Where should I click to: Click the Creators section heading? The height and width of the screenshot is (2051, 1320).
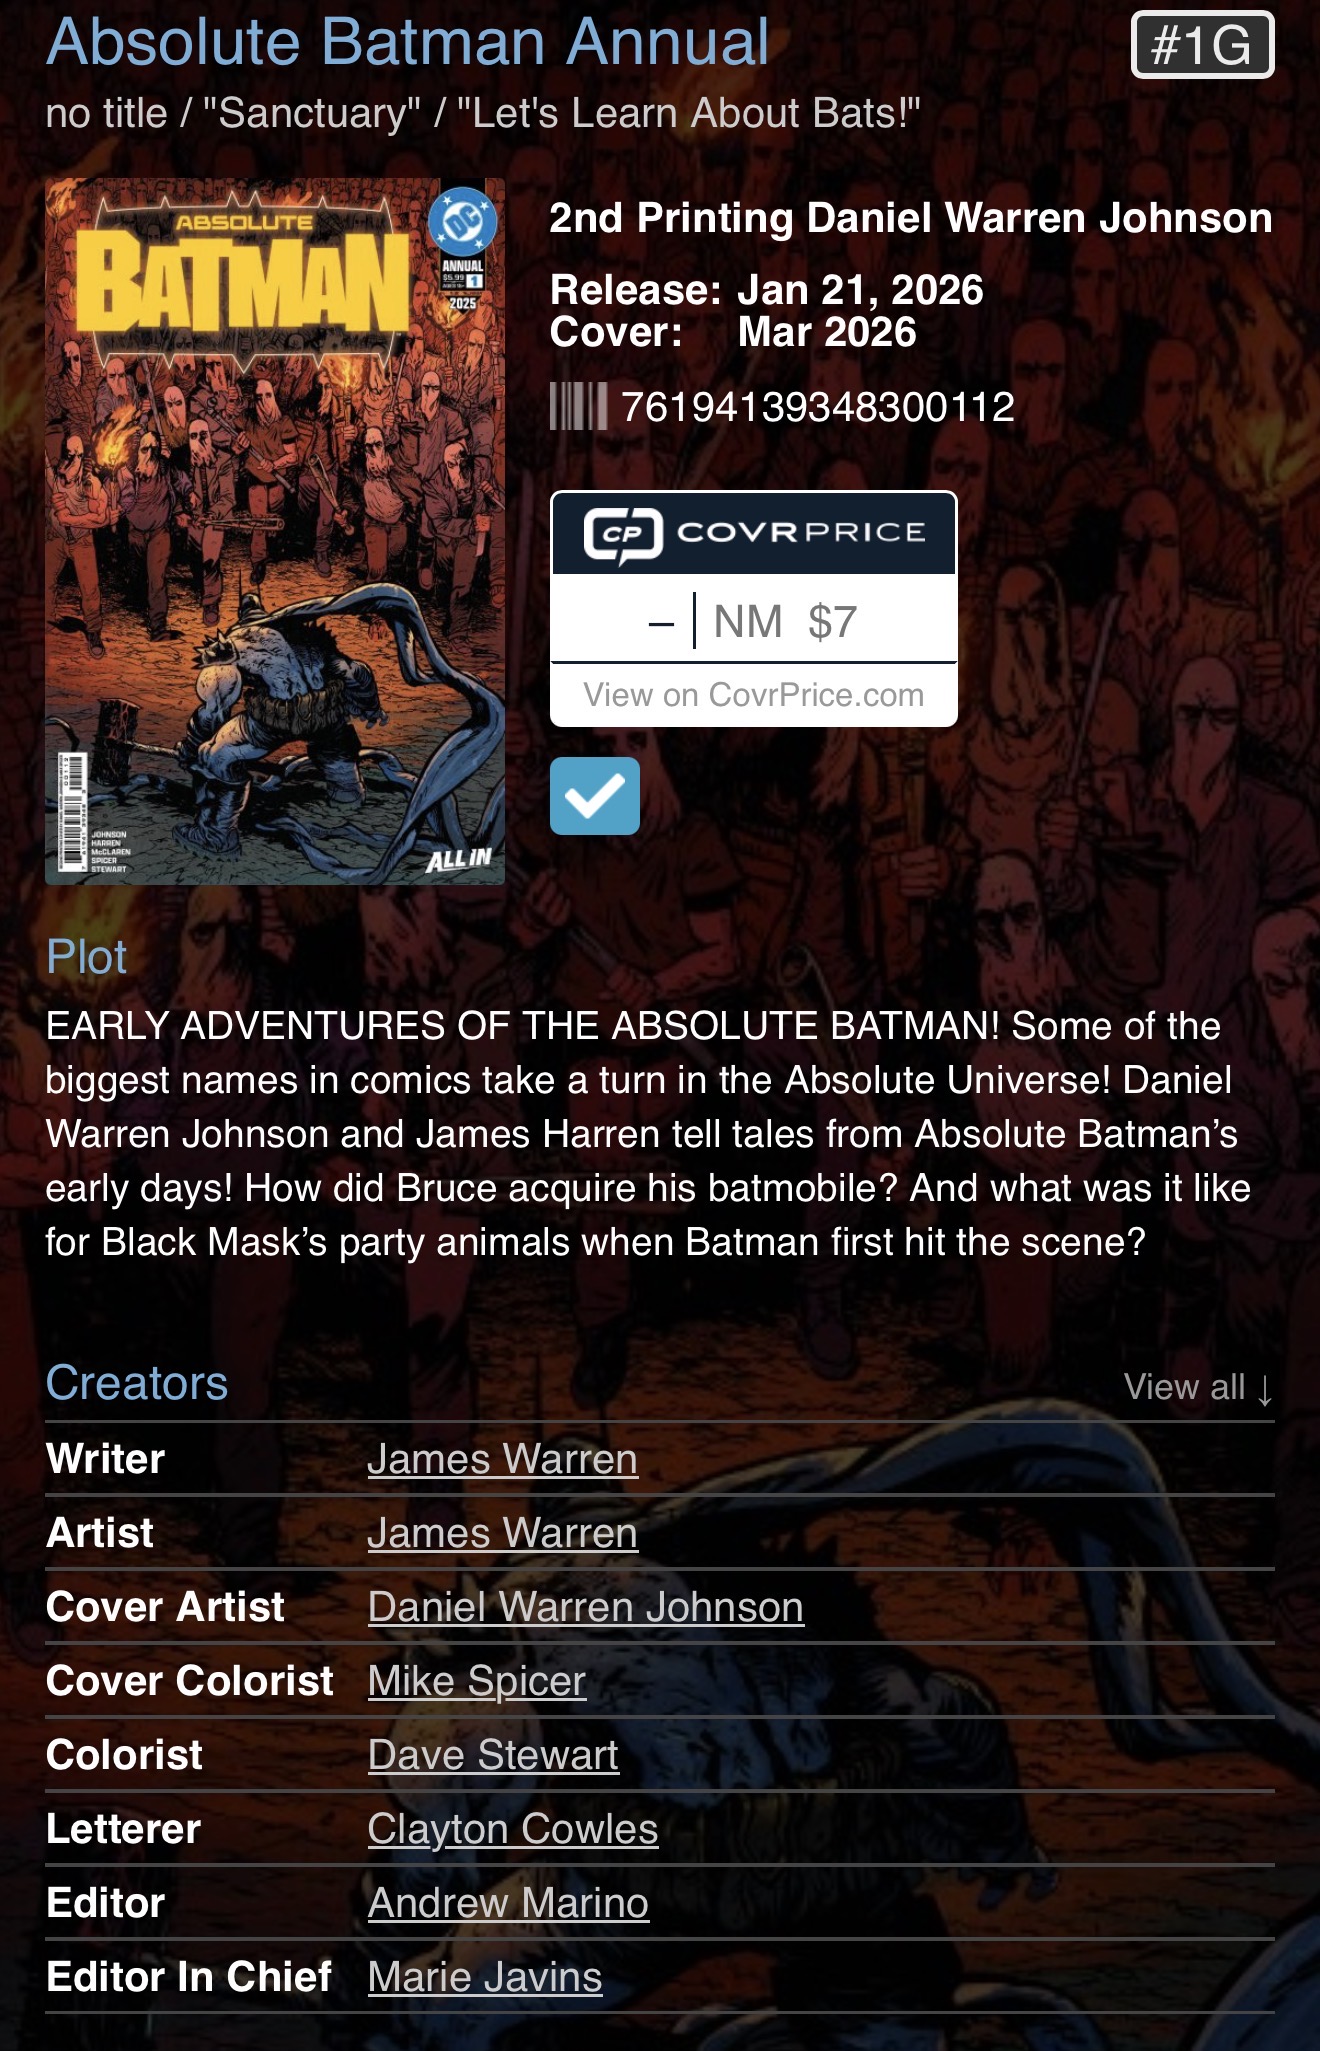coord(137,1384)
